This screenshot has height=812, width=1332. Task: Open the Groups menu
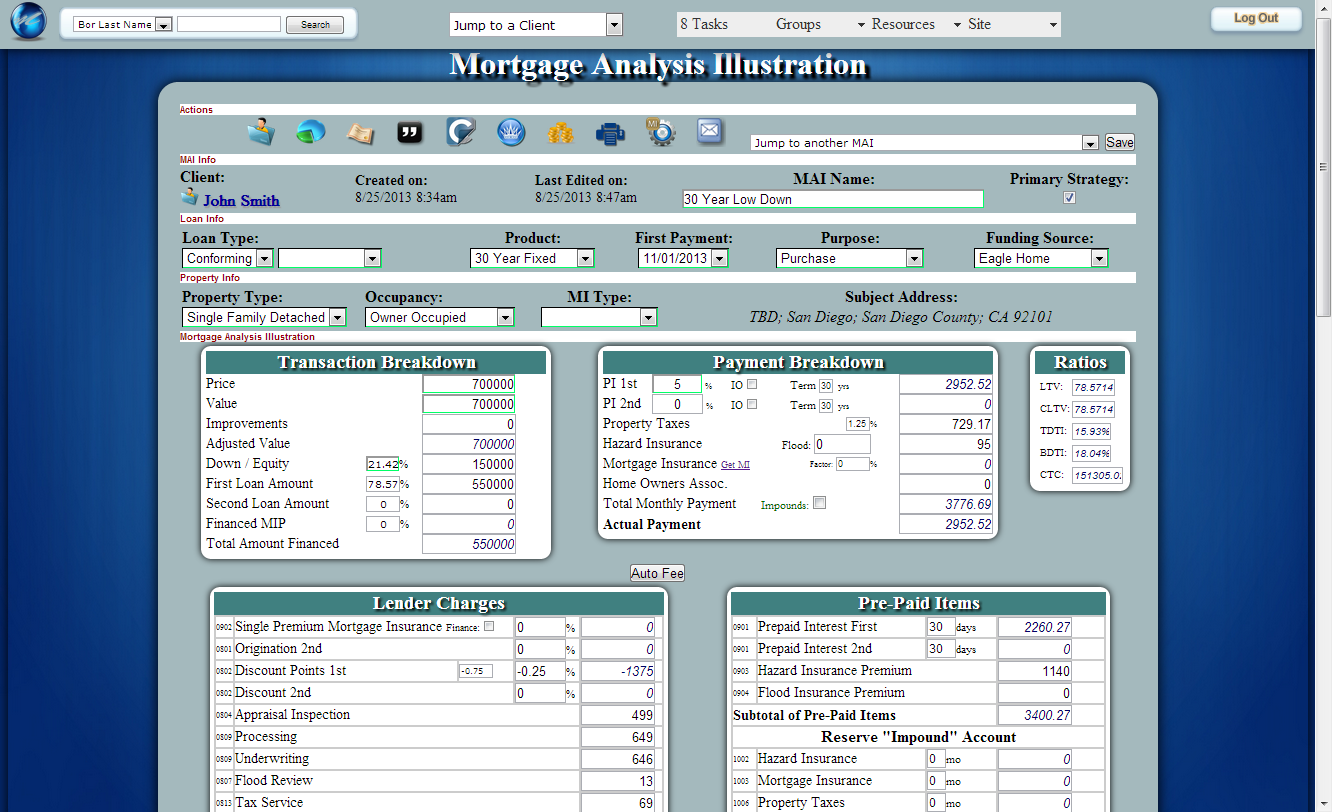tap(799, 23)
